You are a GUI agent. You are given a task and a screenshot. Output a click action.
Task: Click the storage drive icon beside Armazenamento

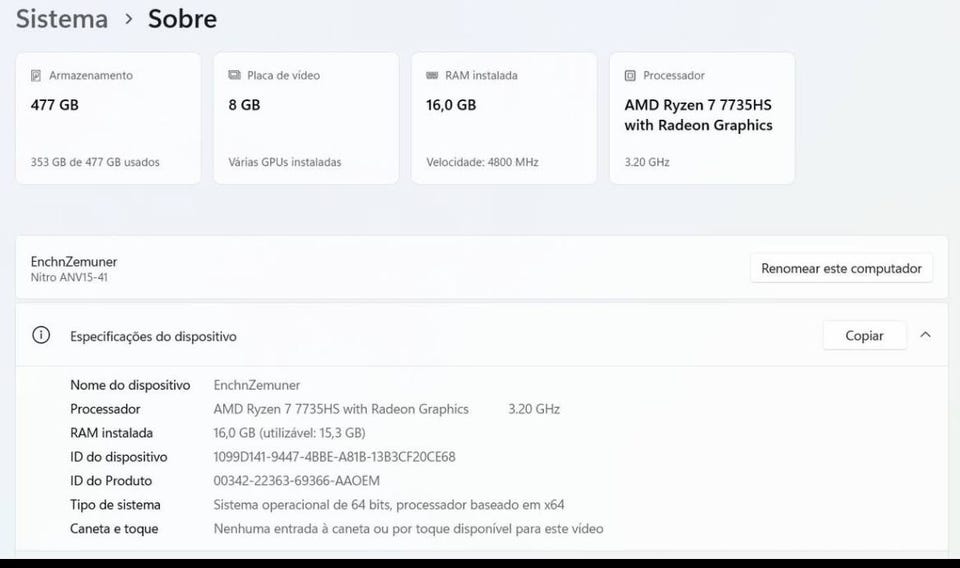pos(36,75)
